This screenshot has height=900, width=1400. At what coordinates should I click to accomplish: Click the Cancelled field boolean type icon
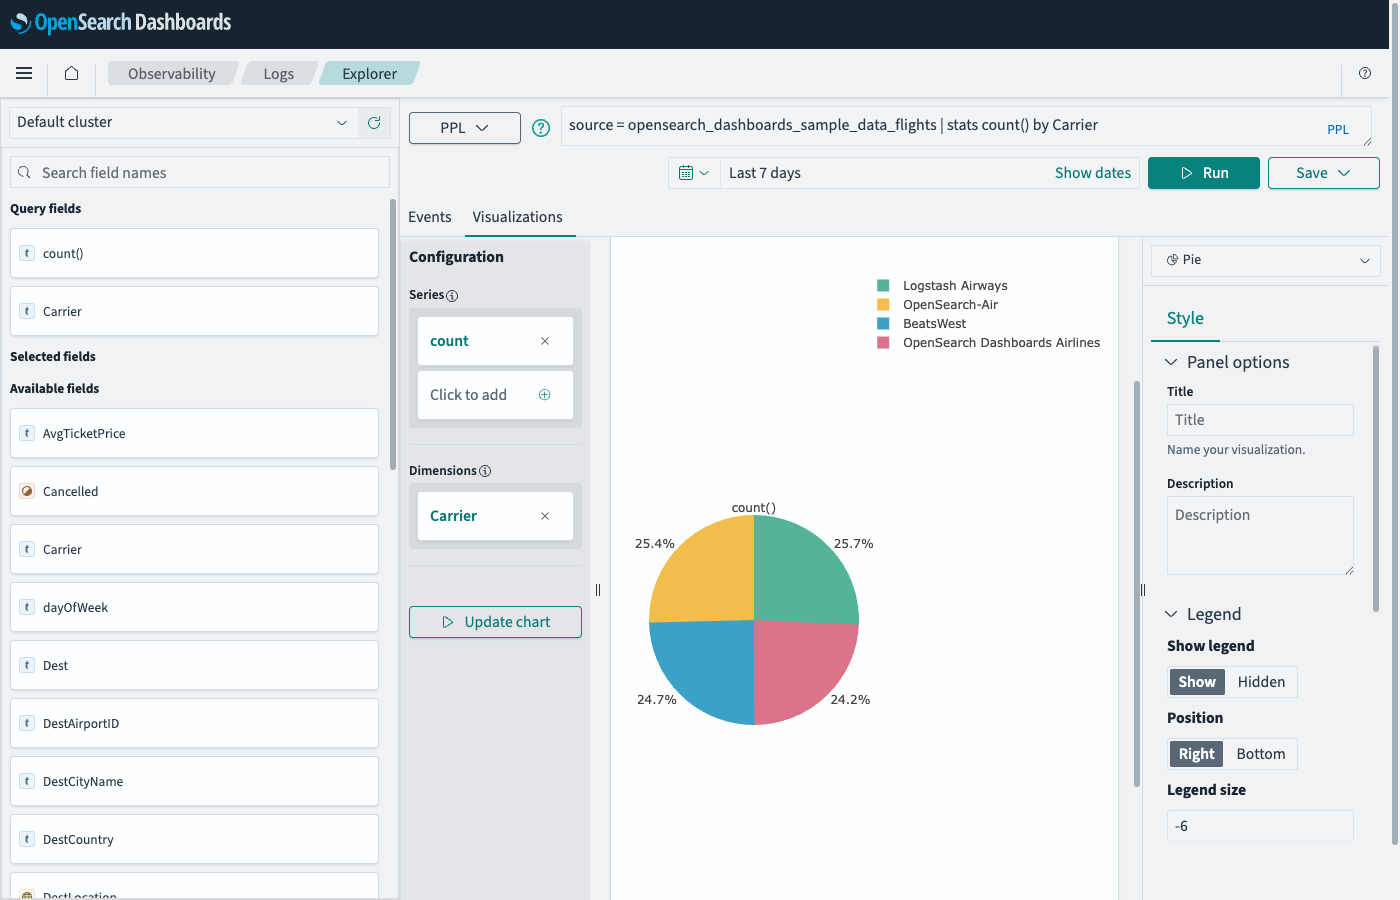pyautogui.click(x=28, y=491)
